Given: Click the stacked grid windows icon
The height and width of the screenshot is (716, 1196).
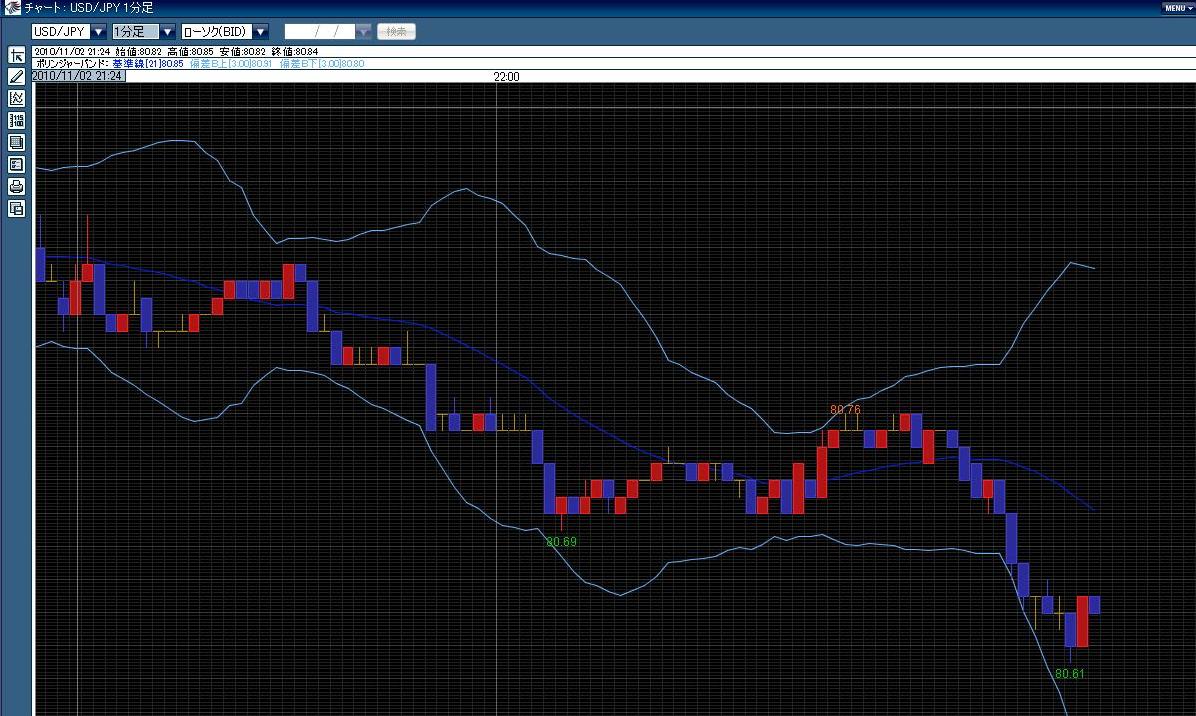Looking at the screenshot, I should pos(16,143).
